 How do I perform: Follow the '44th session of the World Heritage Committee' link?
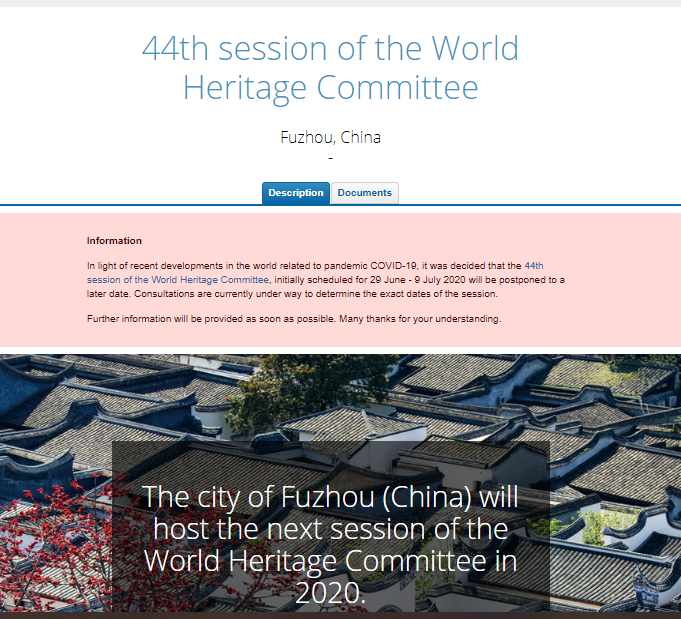[178, 280]
